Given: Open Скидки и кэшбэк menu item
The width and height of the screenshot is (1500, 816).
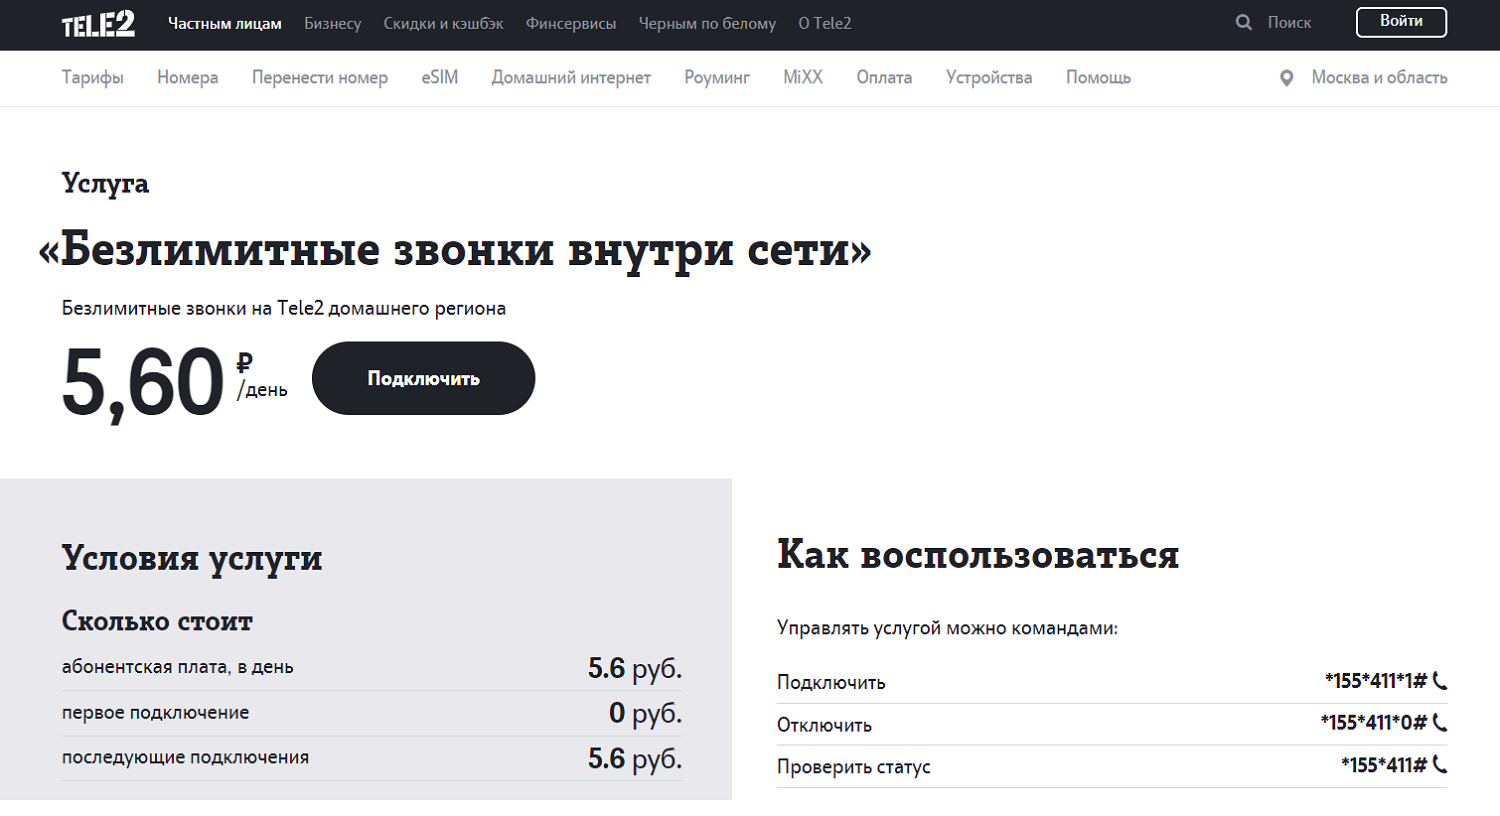Looking at the screenshot, I should (443, 23).
